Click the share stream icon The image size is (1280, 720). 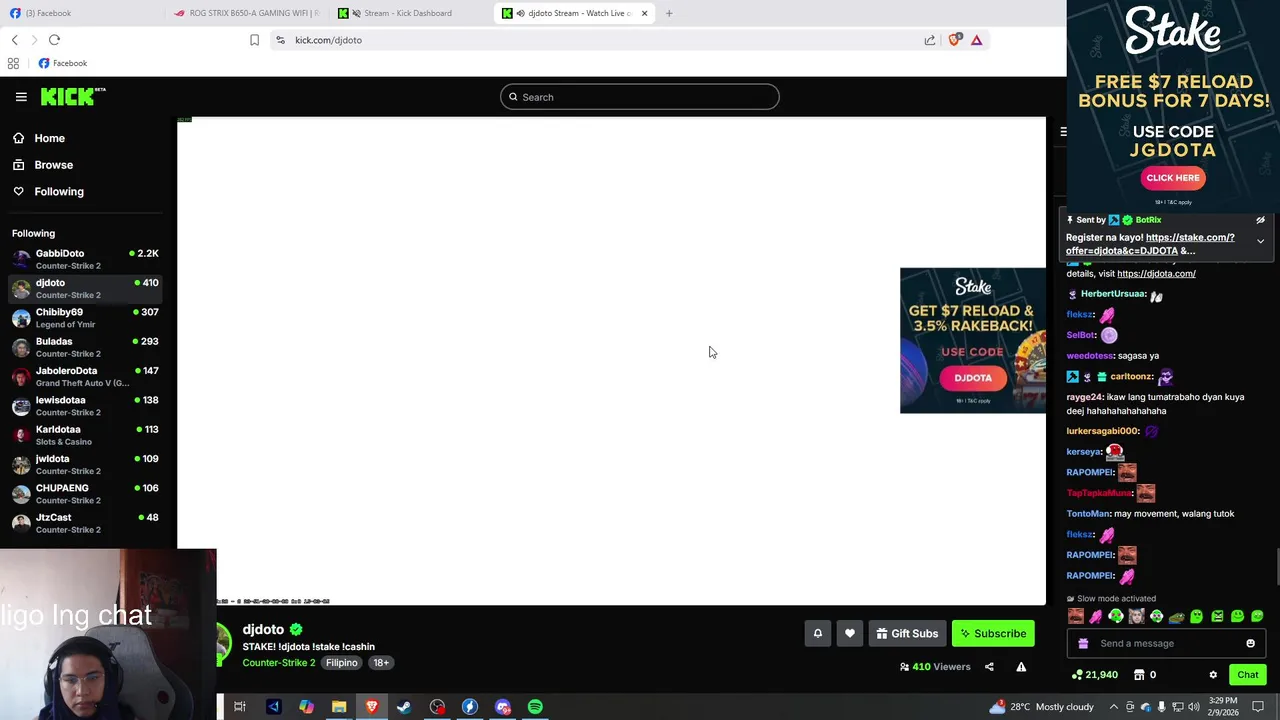coord(989,667)
